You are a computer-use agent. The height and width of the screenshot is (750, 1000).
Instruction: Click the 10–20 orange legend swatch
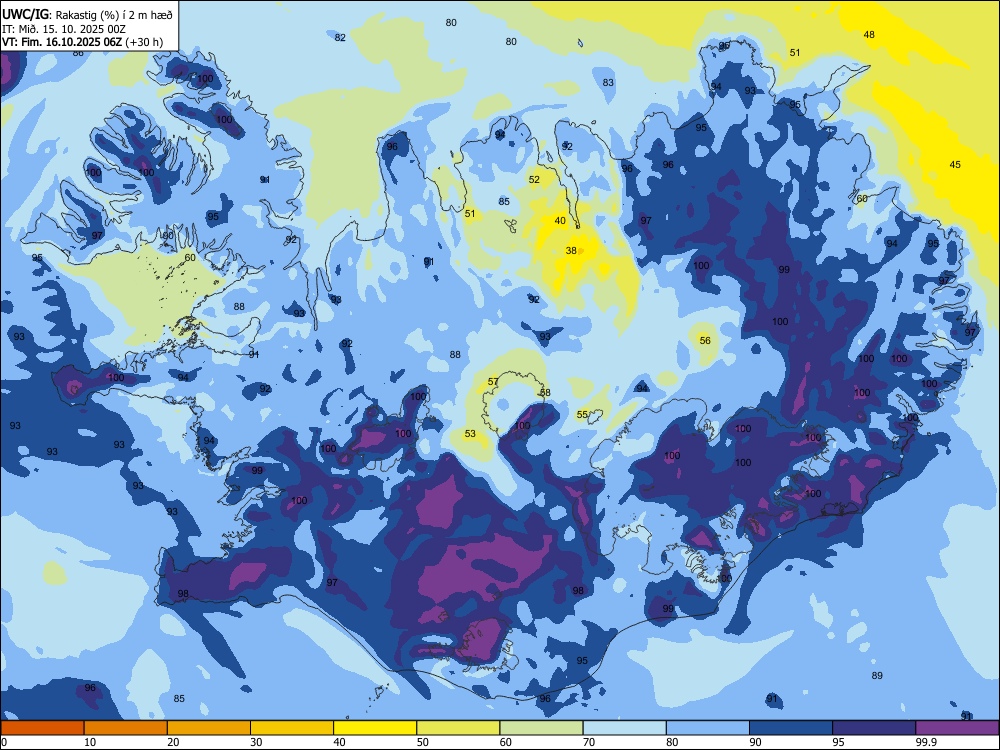pyautogui.click(x=126, y=728)
